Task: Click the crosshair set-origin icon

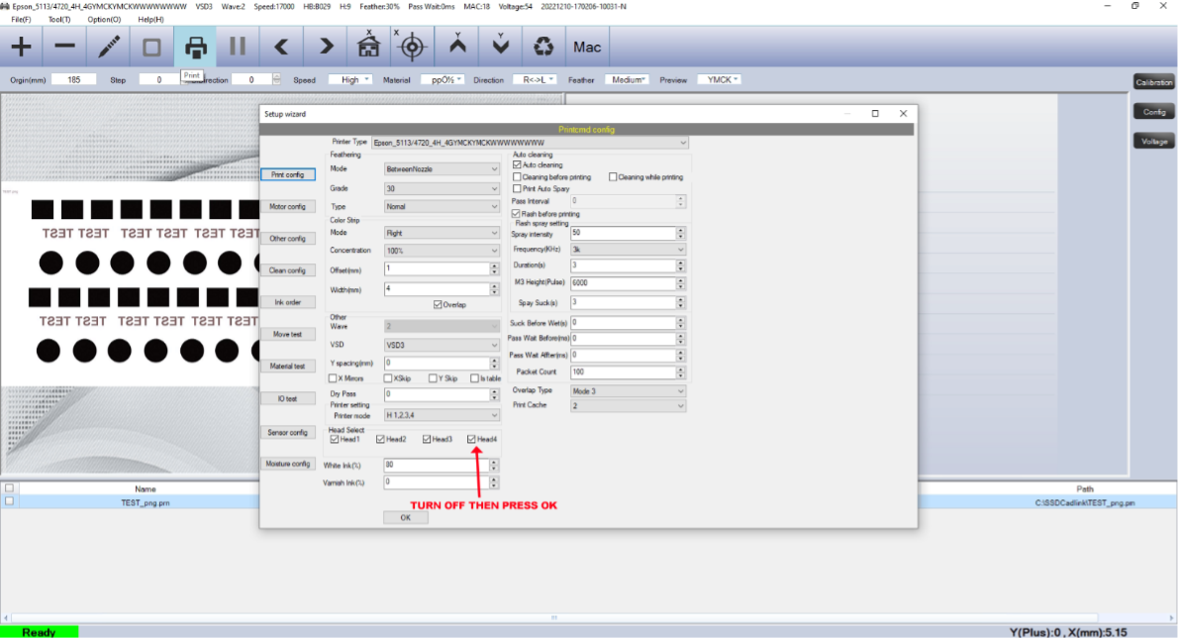Action: coord(411,47)
